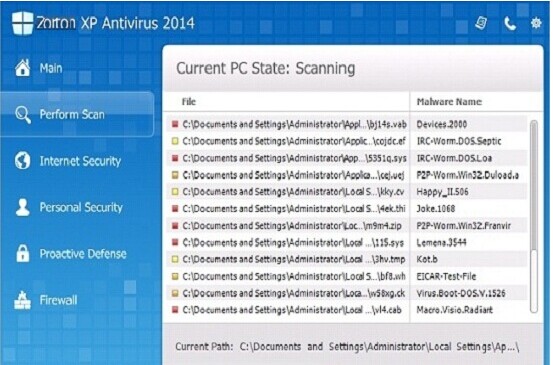The height and width of the screenshot is (365, 553).
Task: Open the Firewall section
Action: pos(58,300)
